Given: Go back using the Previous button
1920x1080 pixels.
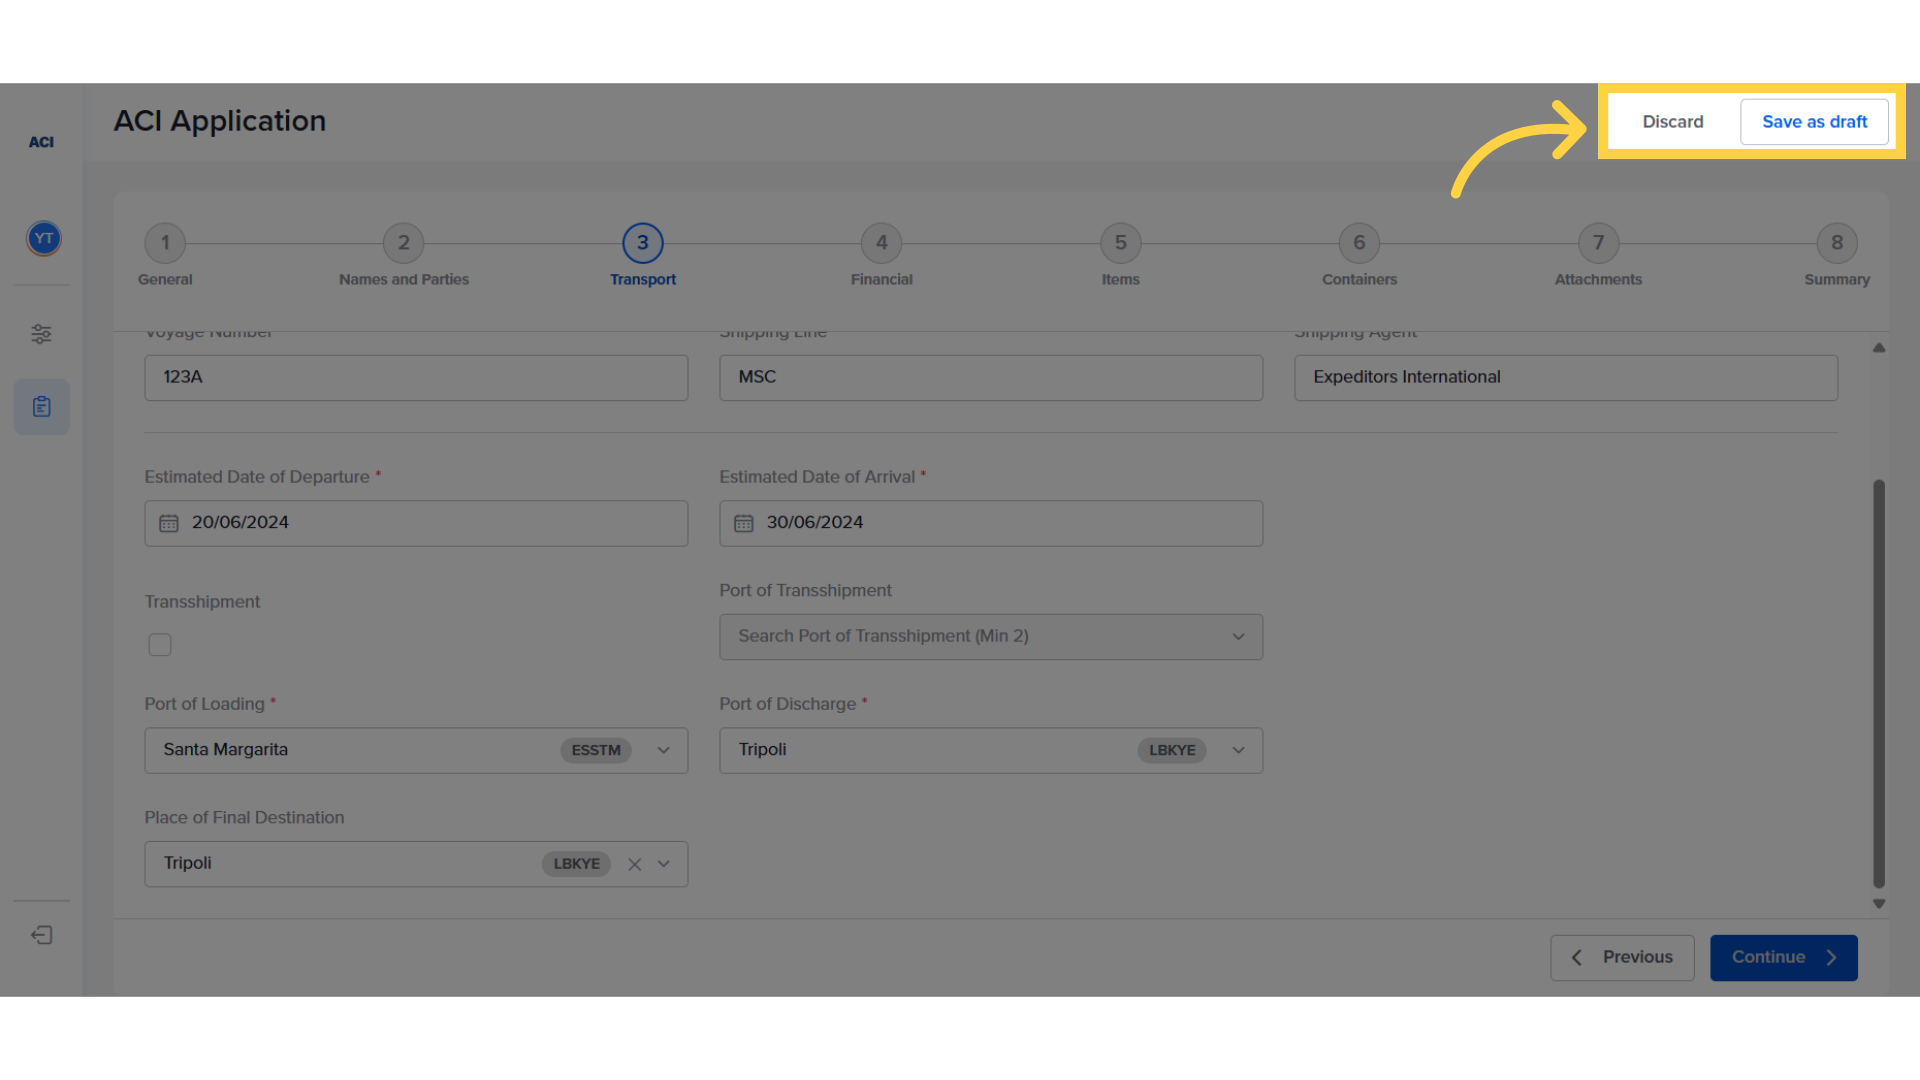Looking at the screenshot, I should pos(1622,957).
